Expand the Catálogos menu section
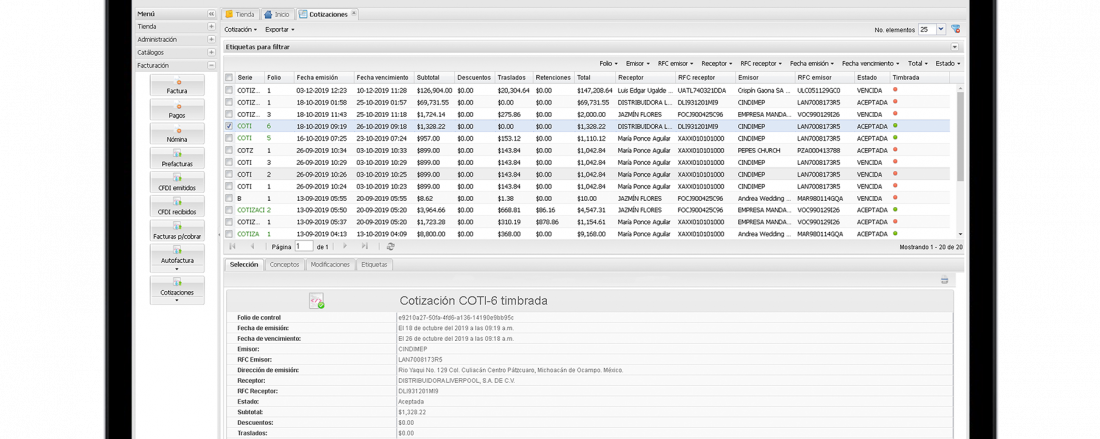 (211, 52)
